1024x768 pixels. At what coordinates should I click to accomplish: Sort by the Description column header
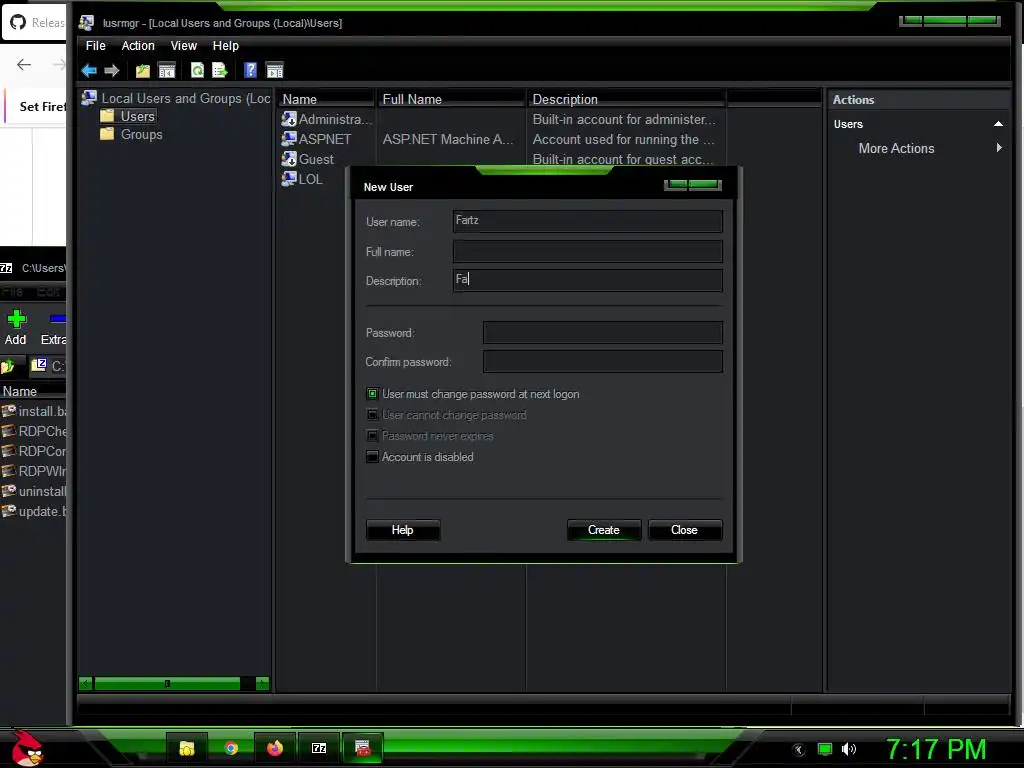click(x=626, y=99)
